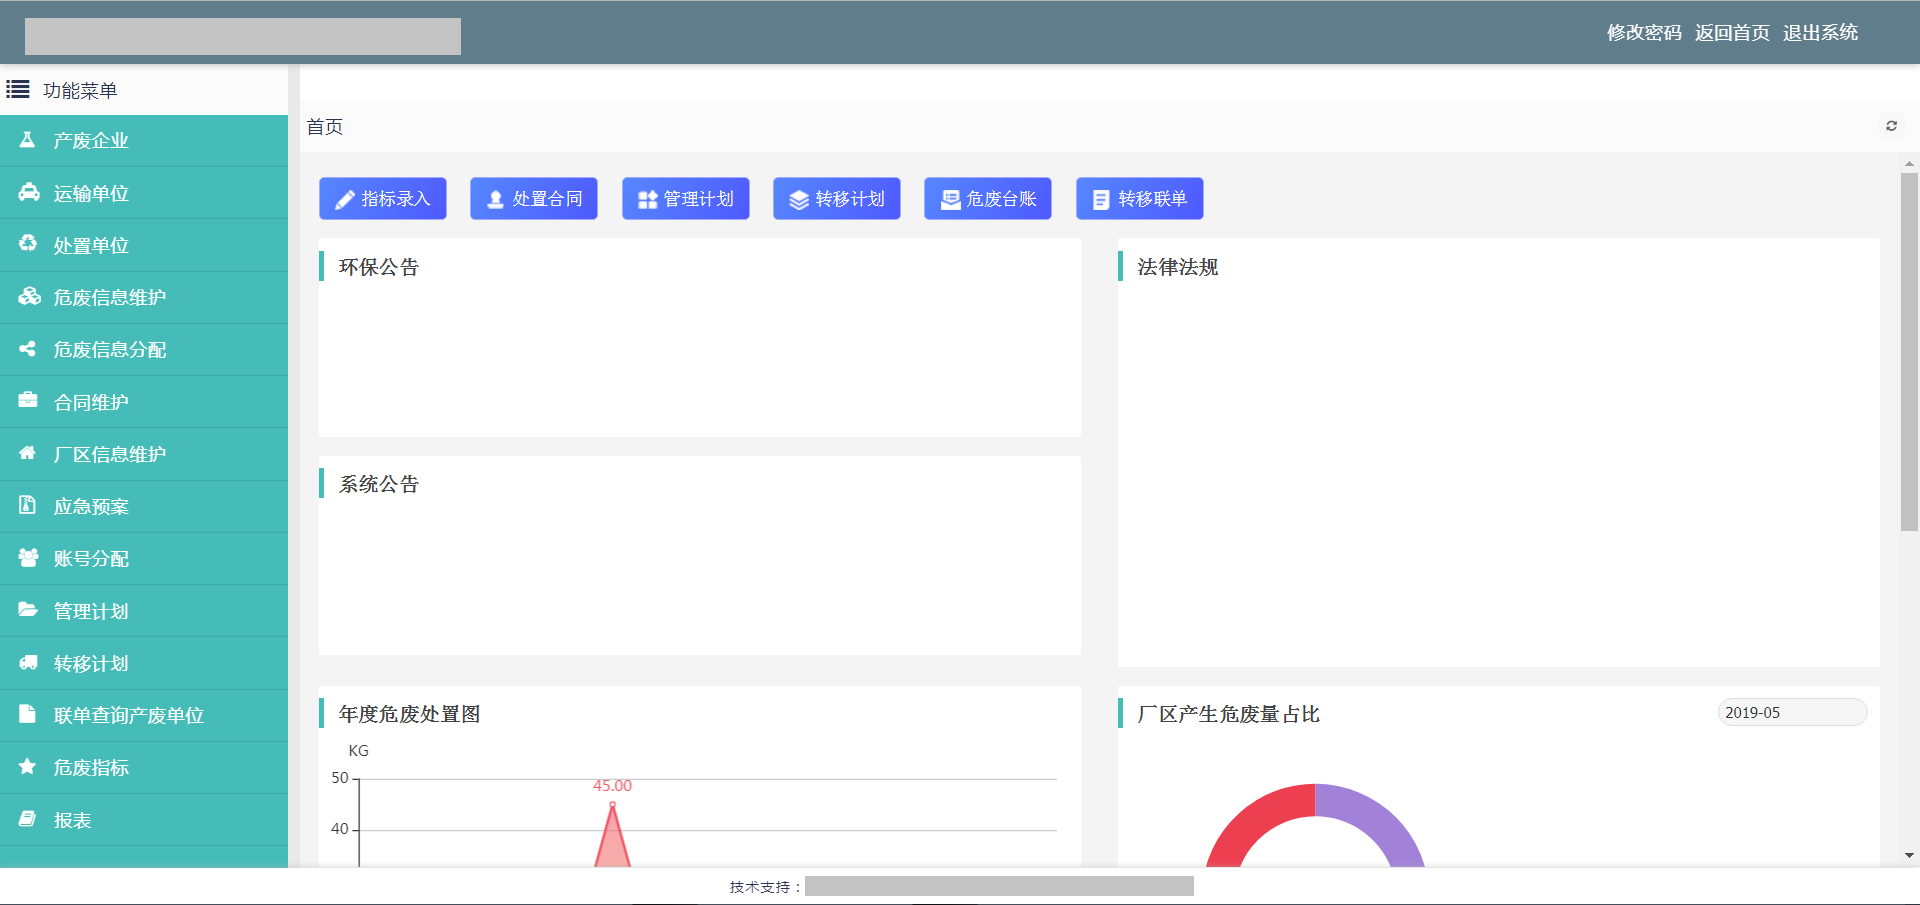Open 危废指标 in the sidebar

pyautogui.click(x=144, y=767)
